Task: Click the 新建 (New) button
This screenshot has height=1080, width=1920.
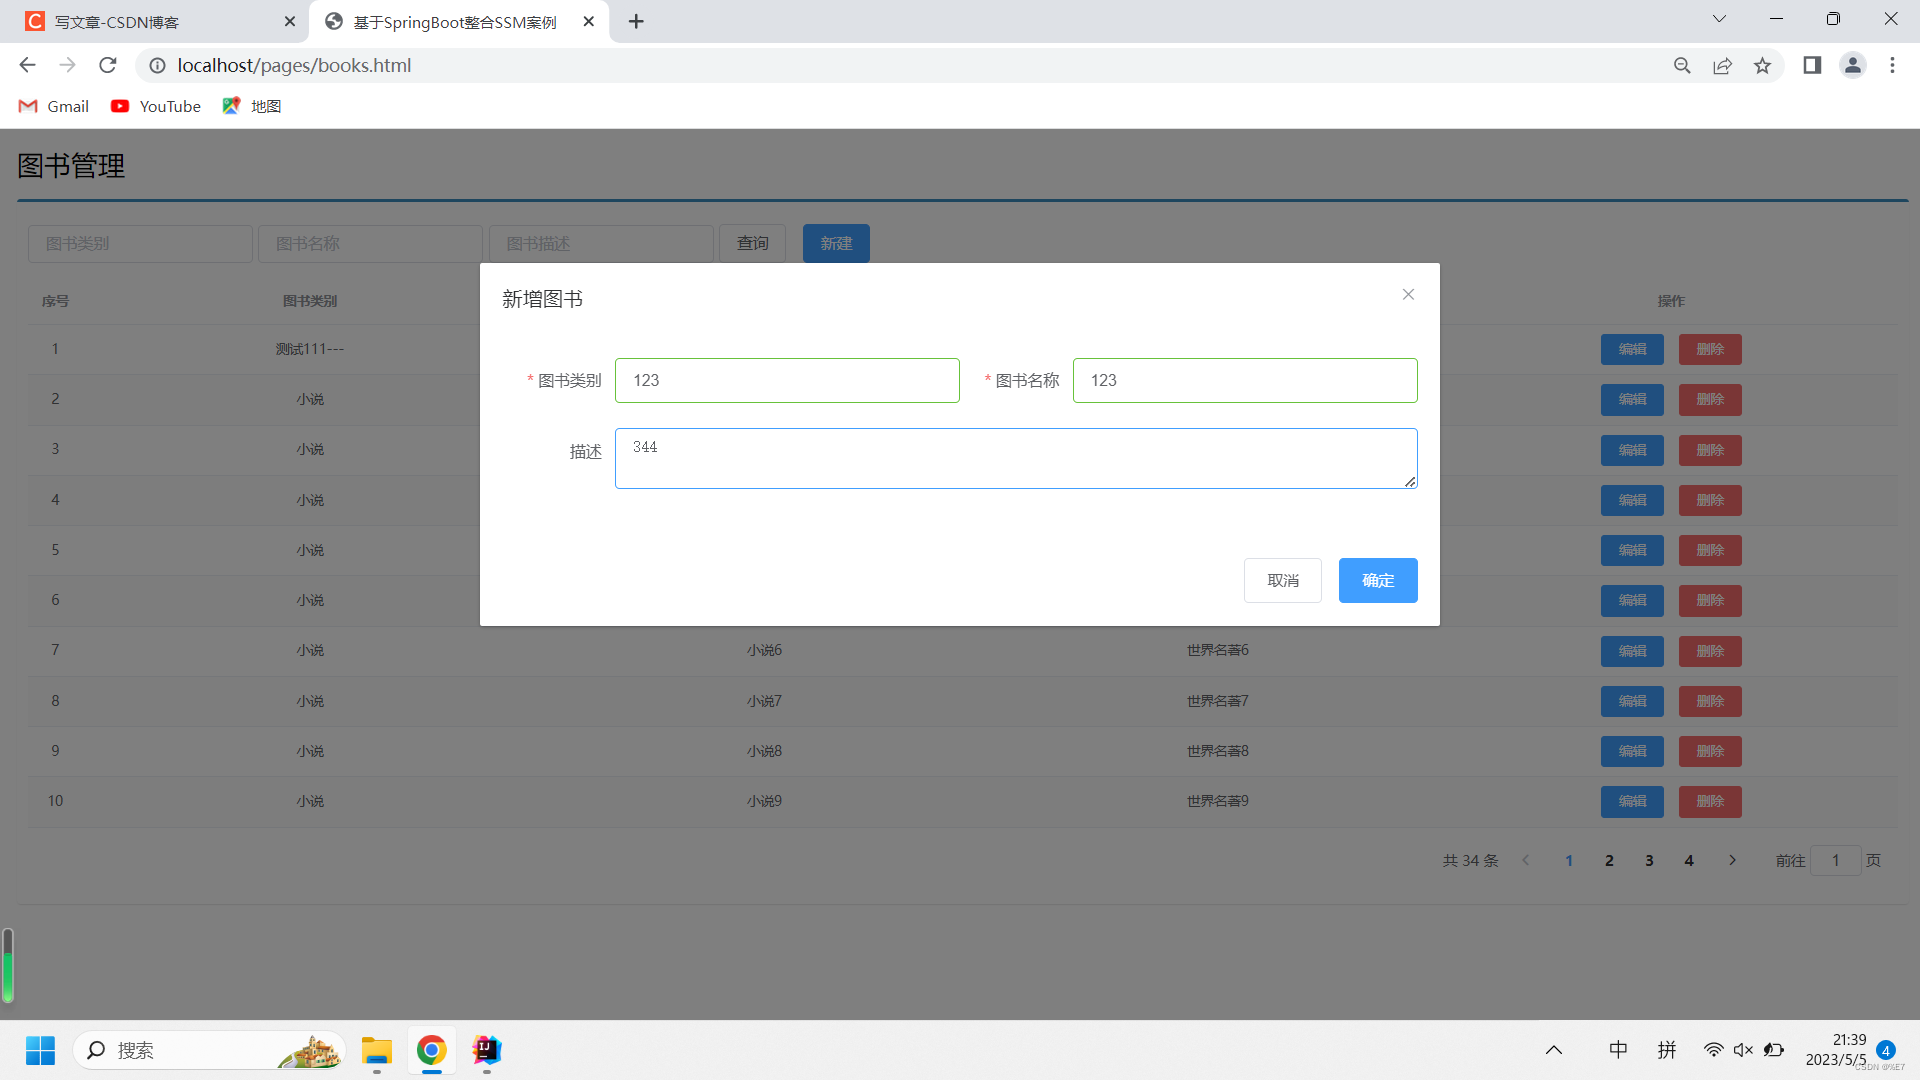Action: tap(836, 243)
